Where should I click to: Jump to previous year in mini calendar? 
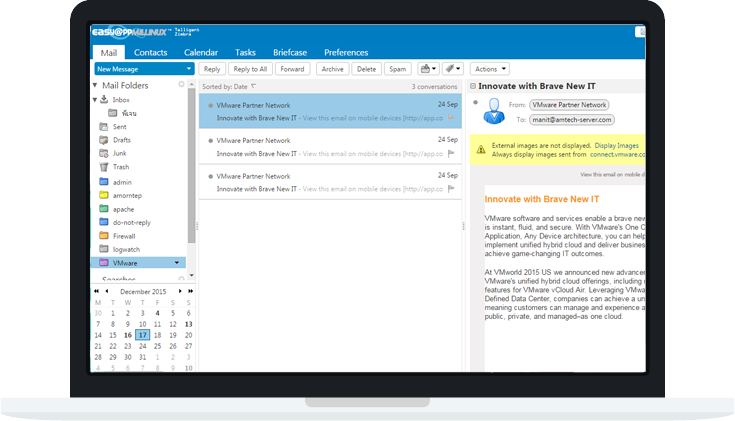(x=97, y=291)
